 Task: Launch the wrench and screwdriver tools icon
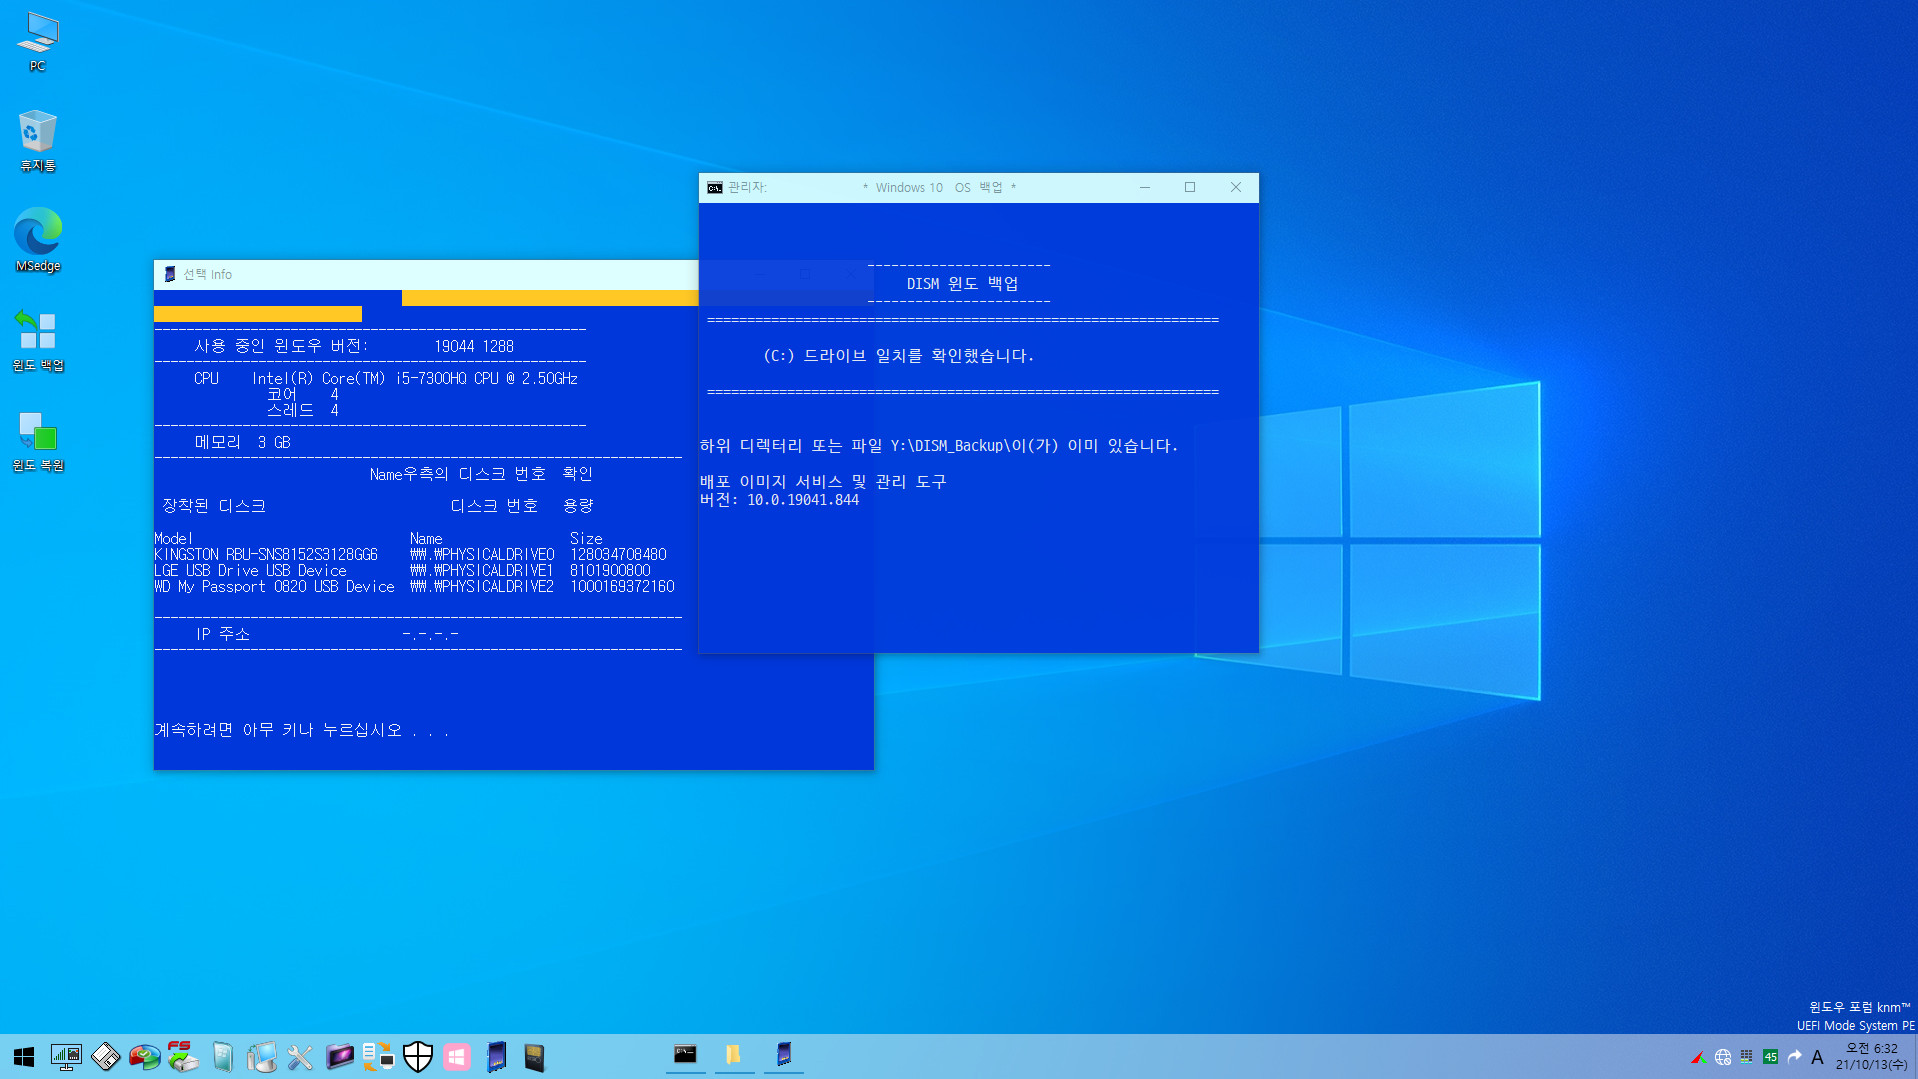pyautogui.click(x=300, y=1057)
